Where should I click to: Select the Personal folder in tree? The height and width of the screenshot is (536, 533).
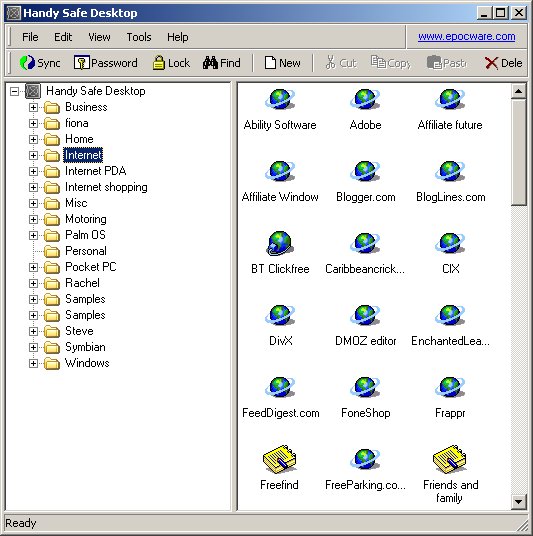click(x=86, y=251)
